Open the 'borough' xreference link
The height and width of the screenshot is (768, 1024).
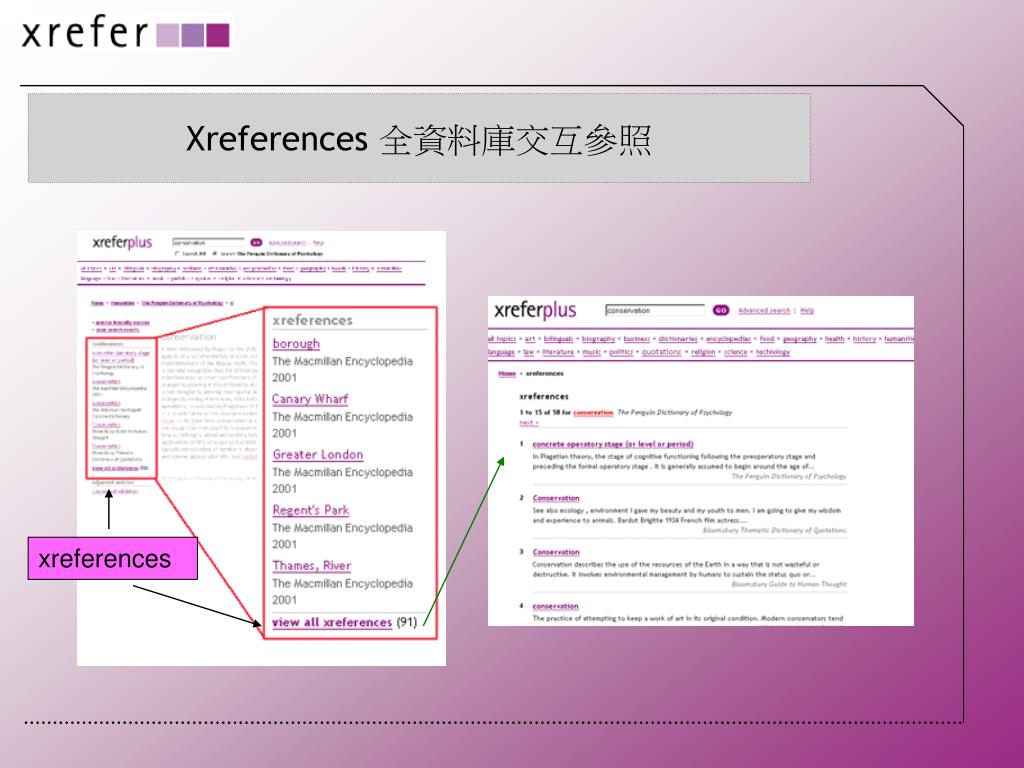tap(296, 344)
